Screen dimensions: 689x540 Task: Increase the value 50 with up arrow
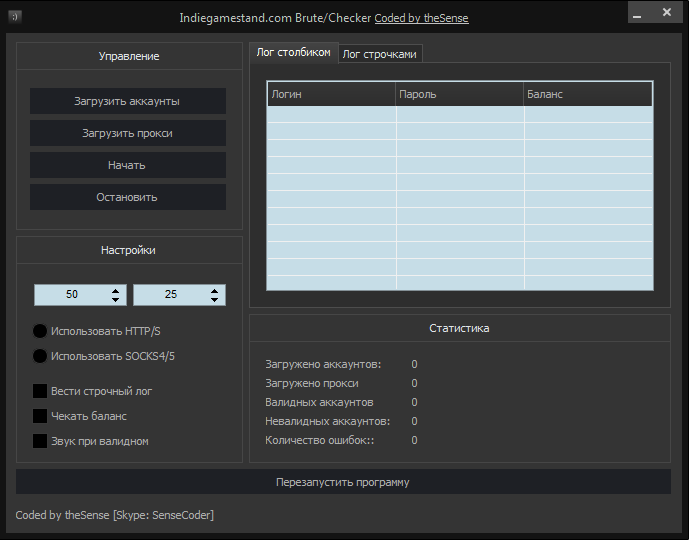tap(116, 290)
